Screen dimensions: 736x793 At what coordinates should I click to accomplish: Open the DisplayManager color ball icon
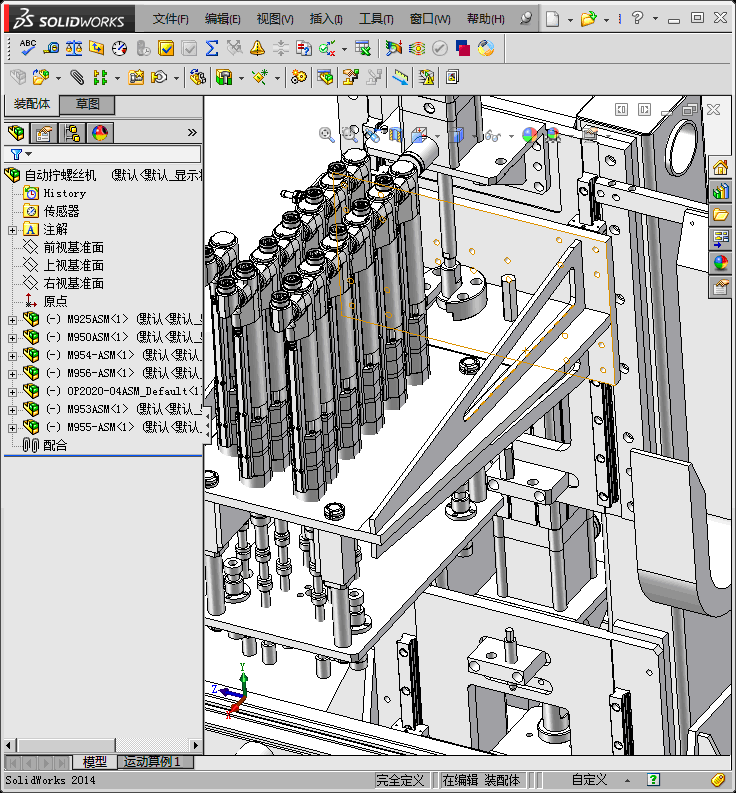(100, 133)
